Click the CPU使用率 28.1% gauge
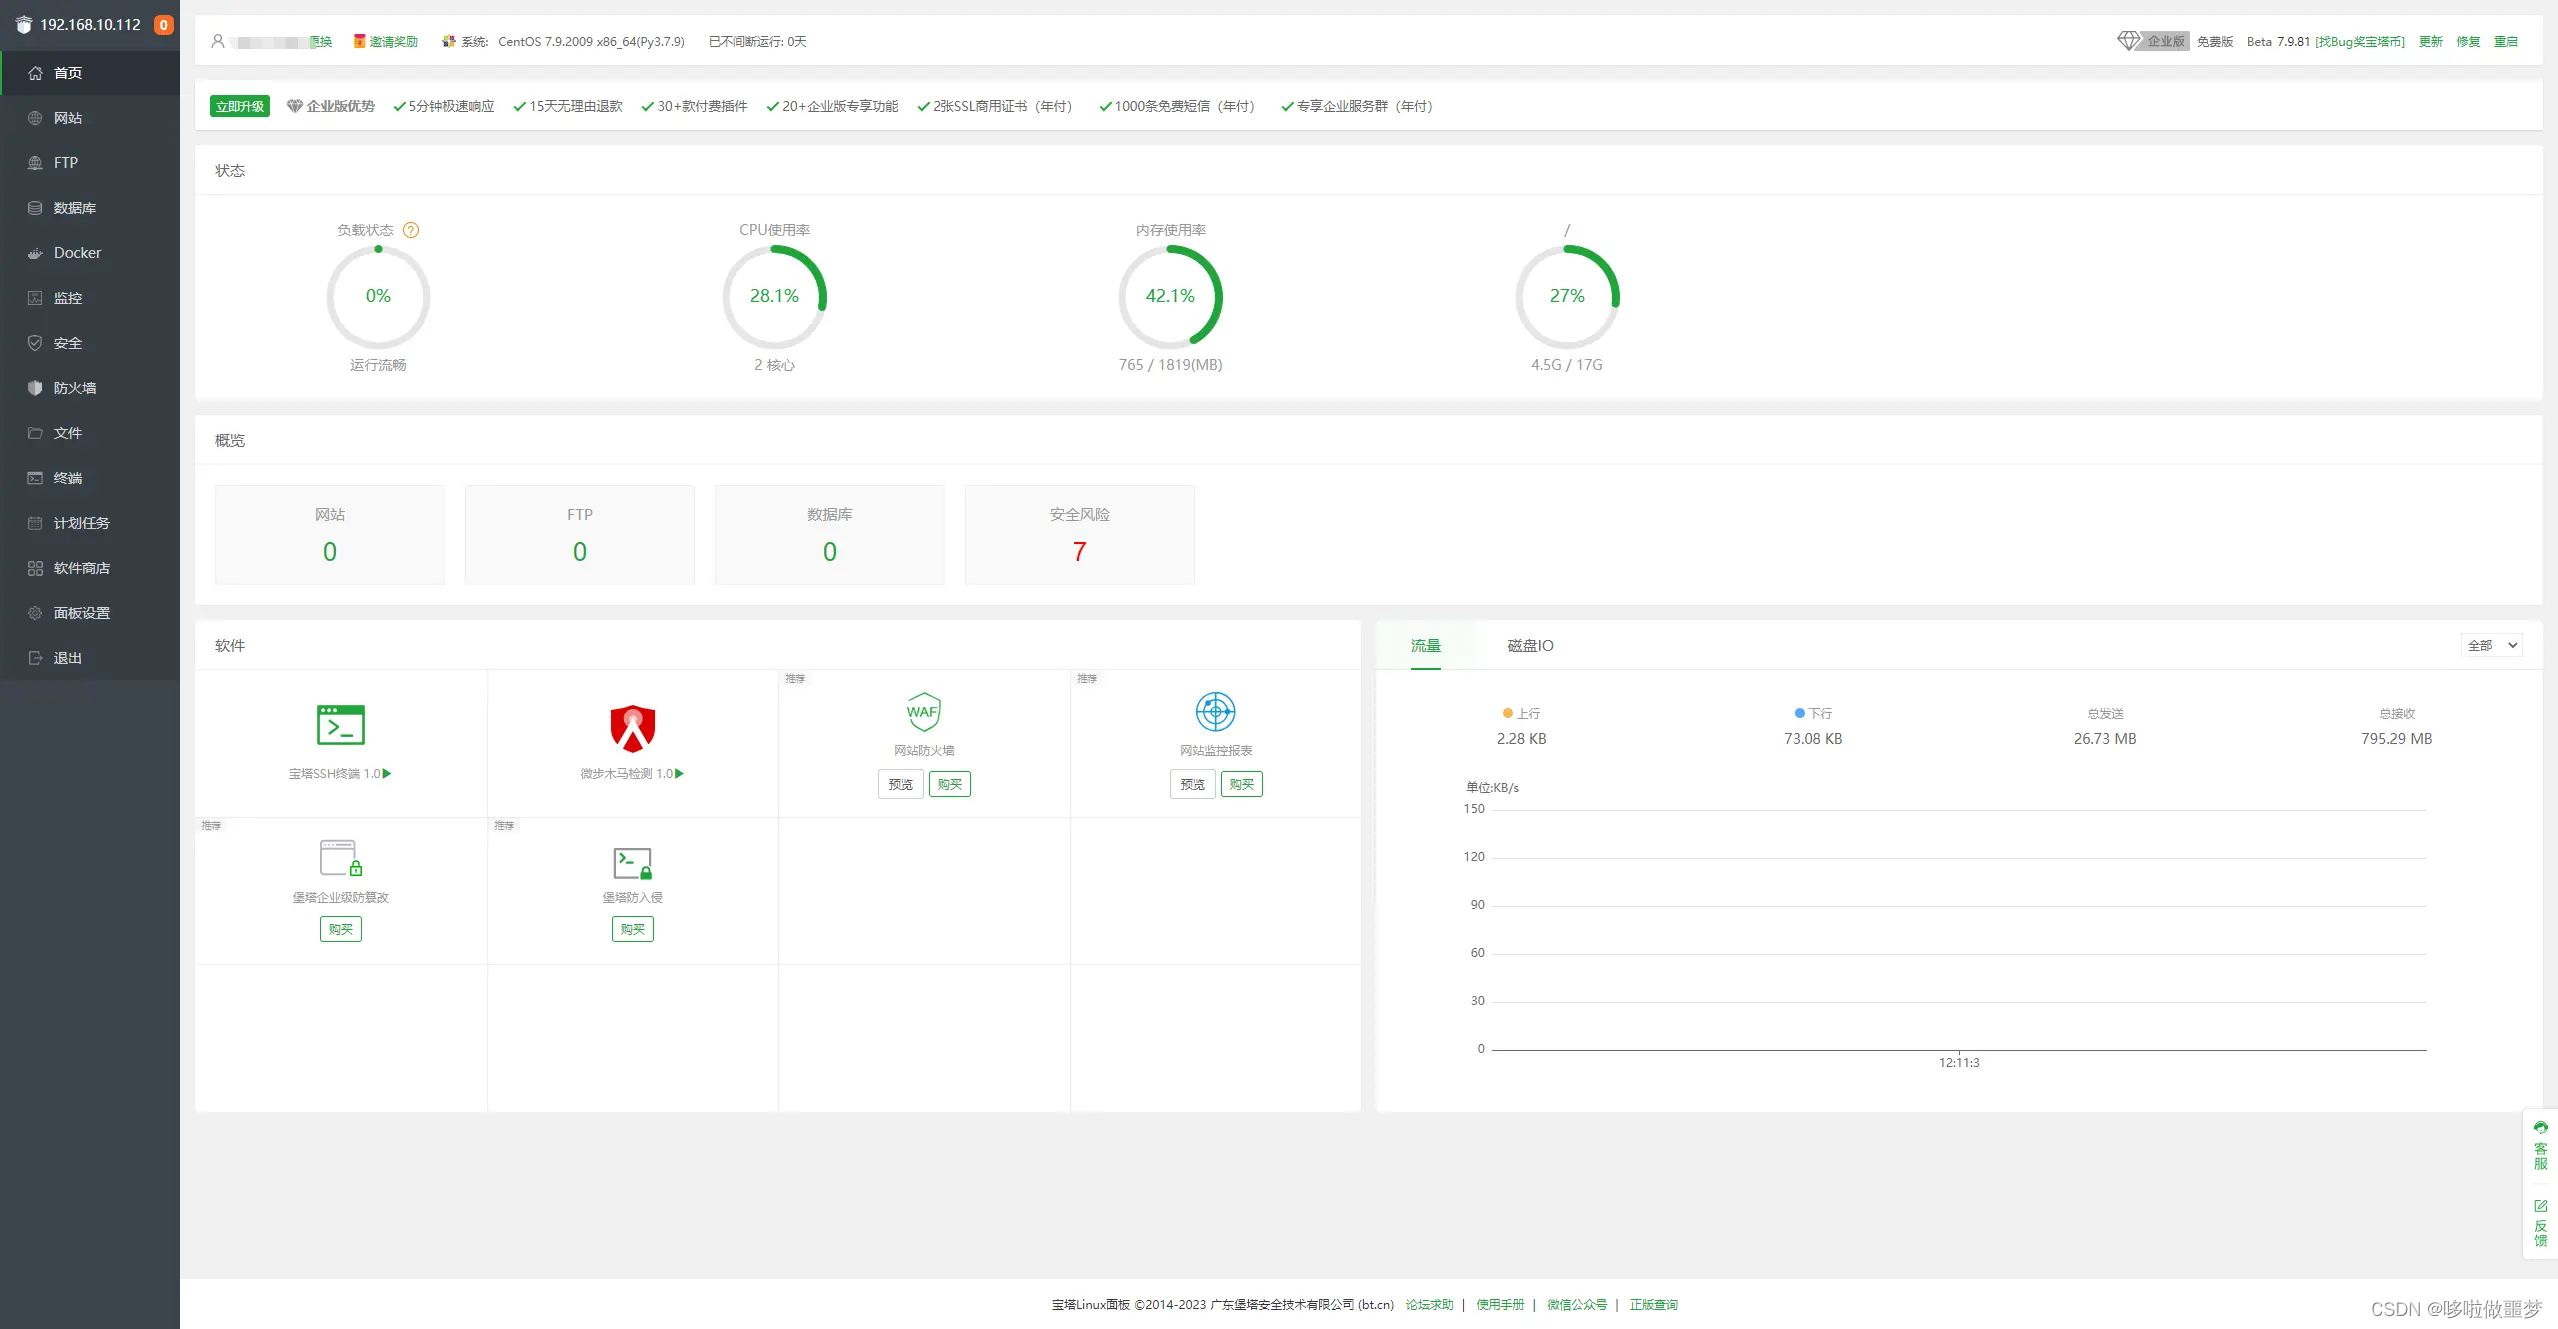This screenshot has width=2558, height=1329. click(774, 296)
